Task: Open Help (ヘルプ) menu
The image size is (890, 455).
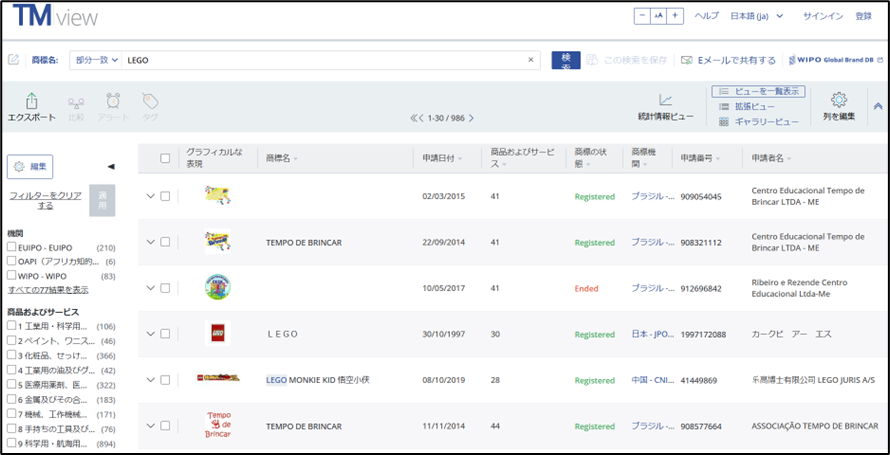Action: (x=707, y=16)
